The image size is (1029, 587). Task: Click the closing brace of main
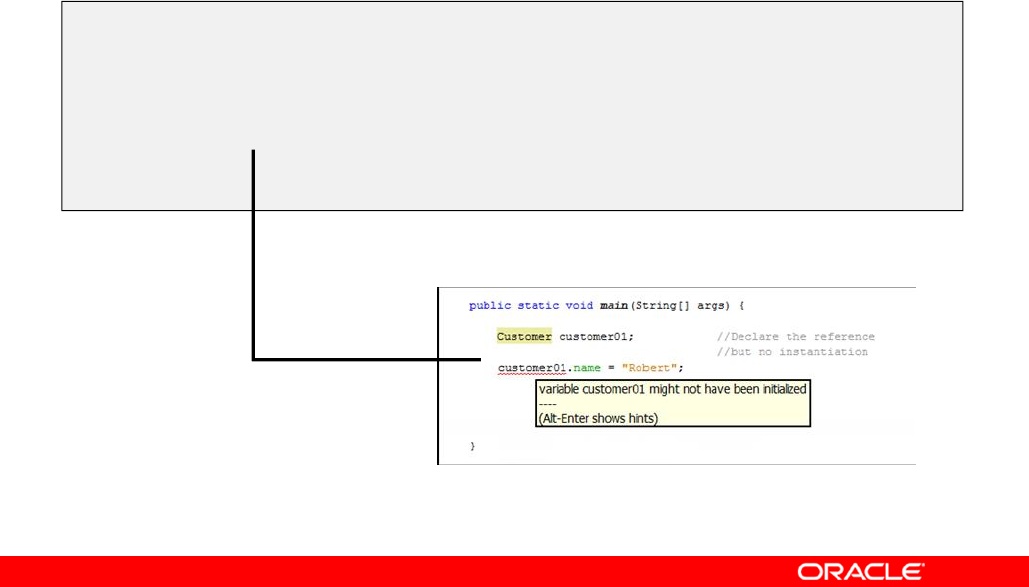coord(472,446)
